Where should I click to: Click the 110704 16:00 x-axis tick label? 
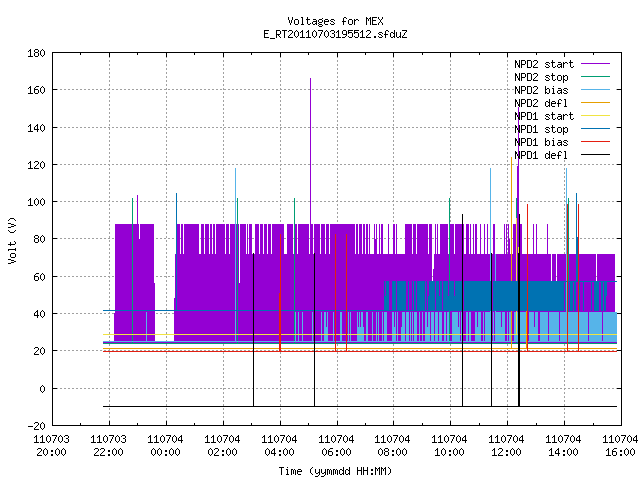coord(620,446)
